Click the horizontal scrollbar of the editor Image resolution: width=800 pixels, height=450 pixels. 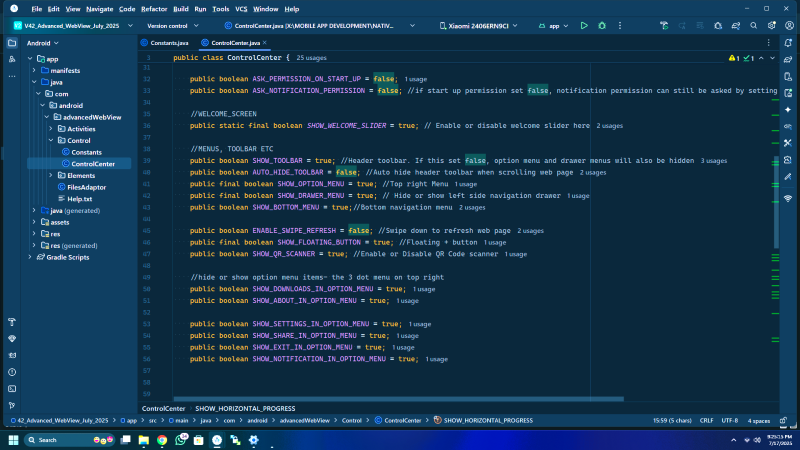point(398,398)
